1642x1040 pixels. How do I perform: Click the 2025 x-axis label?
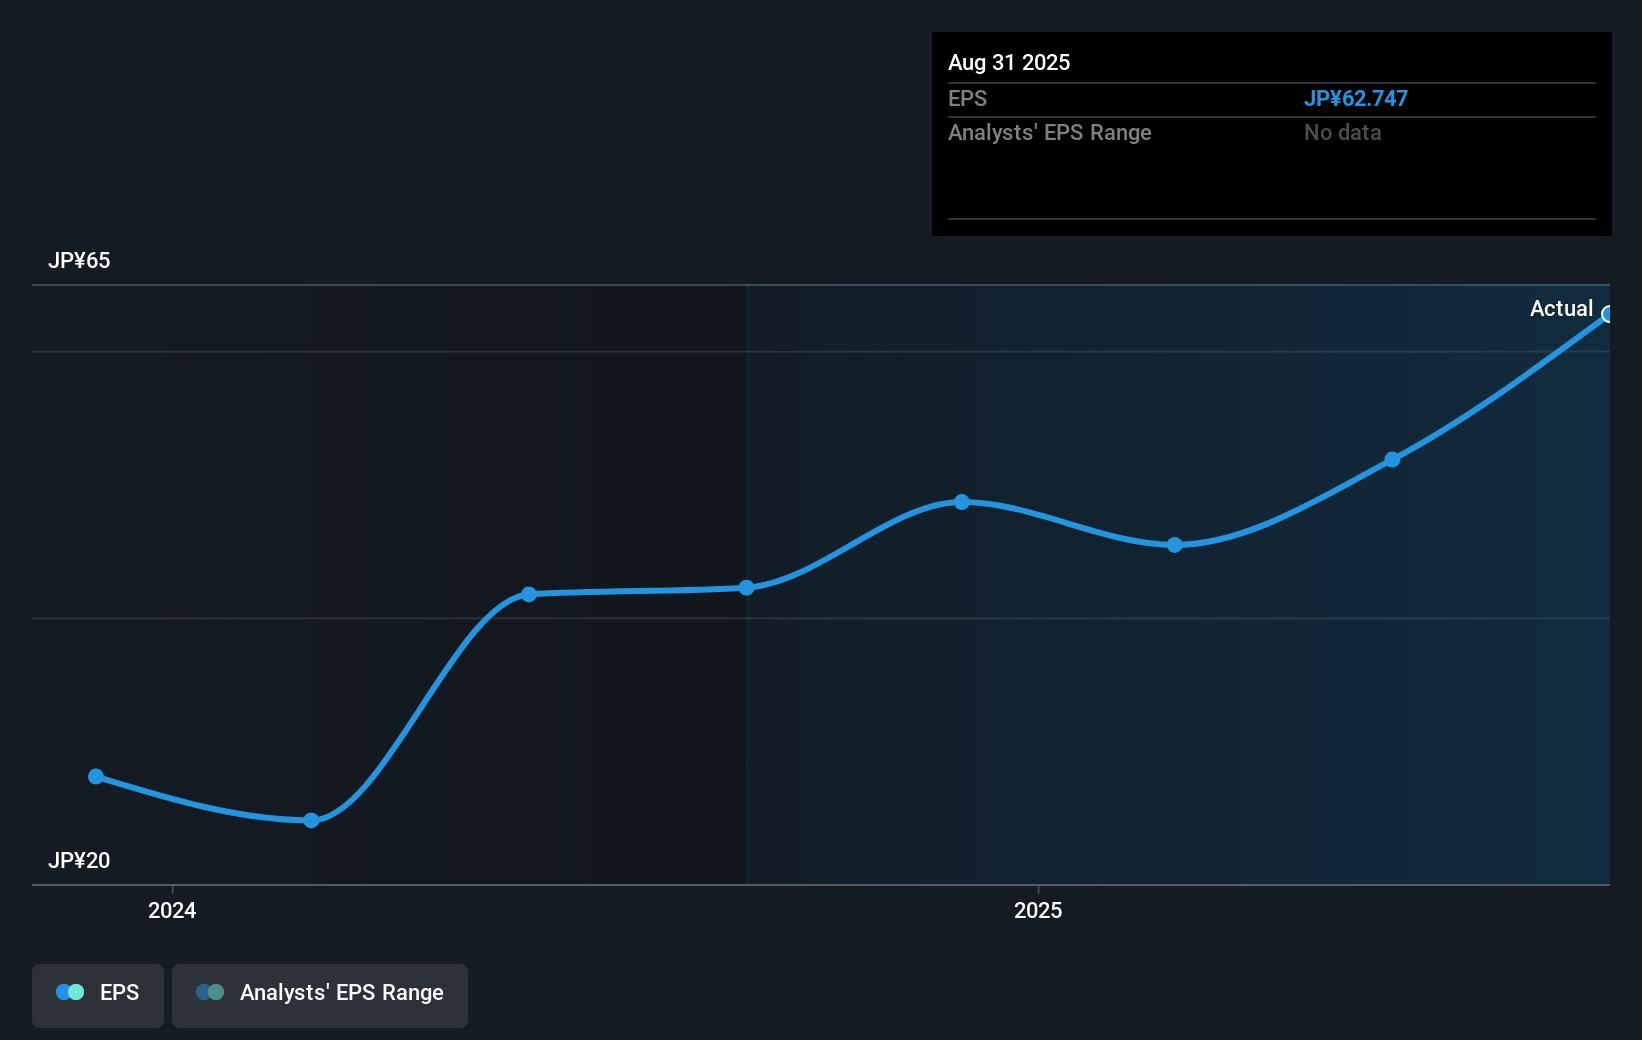[x=1038, y=910]
